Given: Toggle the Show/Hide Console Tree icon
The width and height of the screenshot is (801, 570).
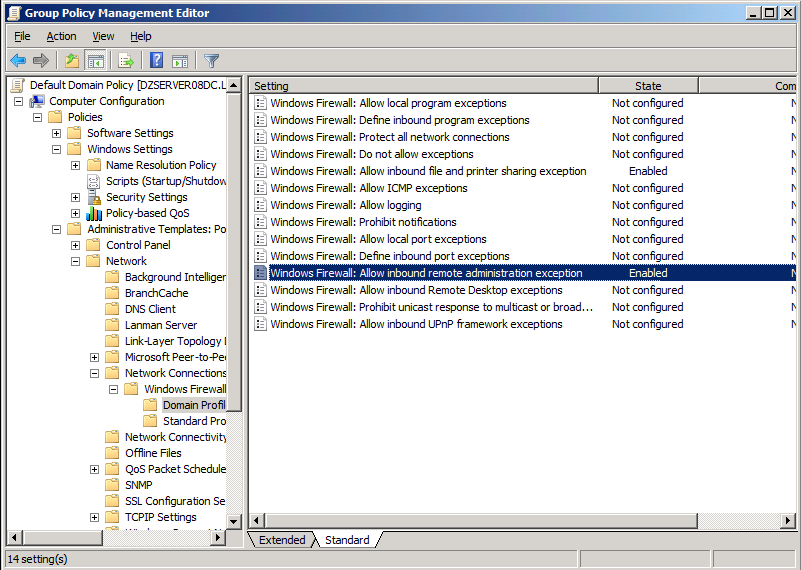Looking at the screenshot, I should pos(96,61).
